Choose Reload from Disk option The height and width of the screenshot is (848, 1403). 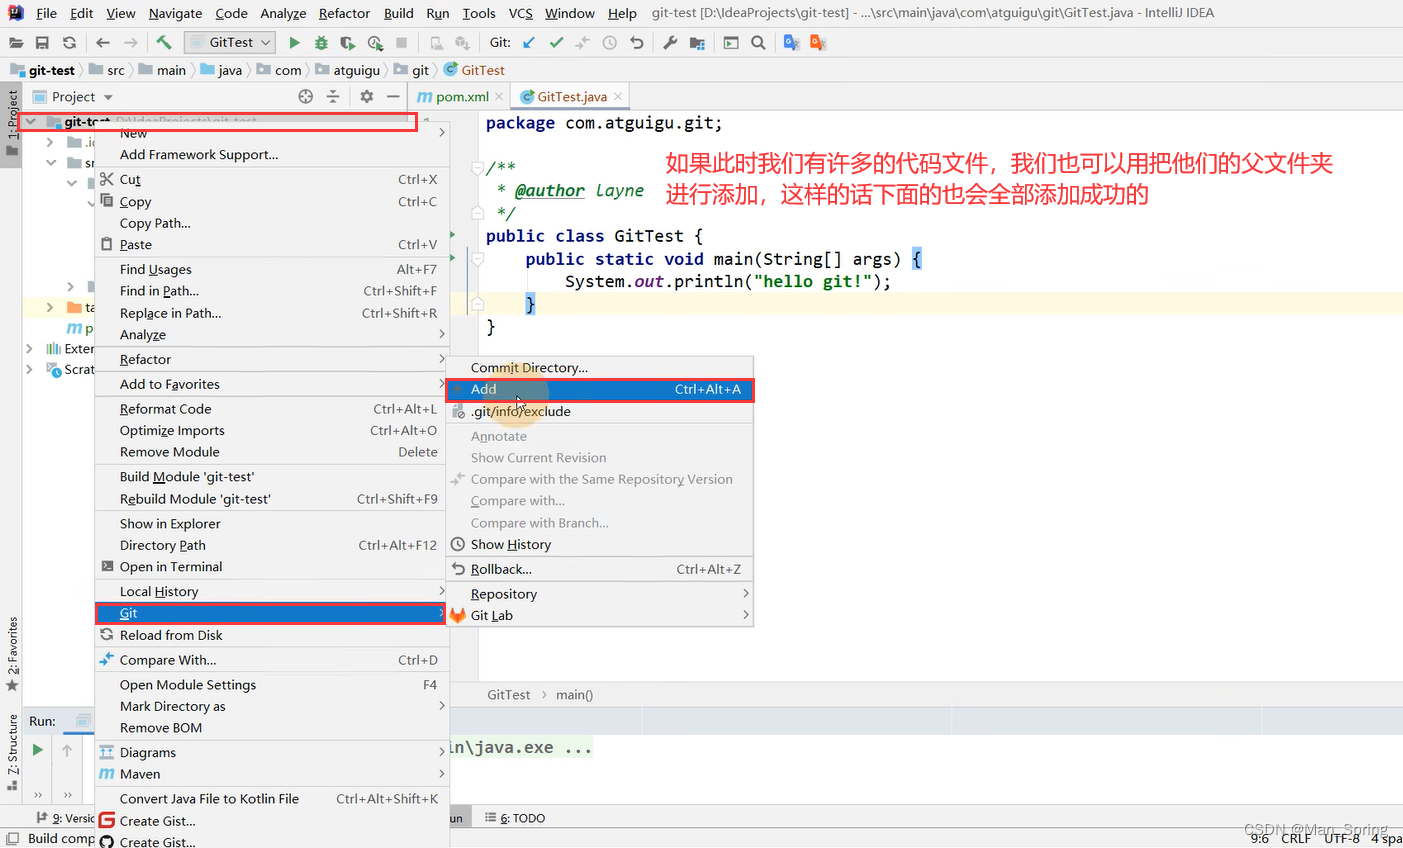click(x=271, y=635)
